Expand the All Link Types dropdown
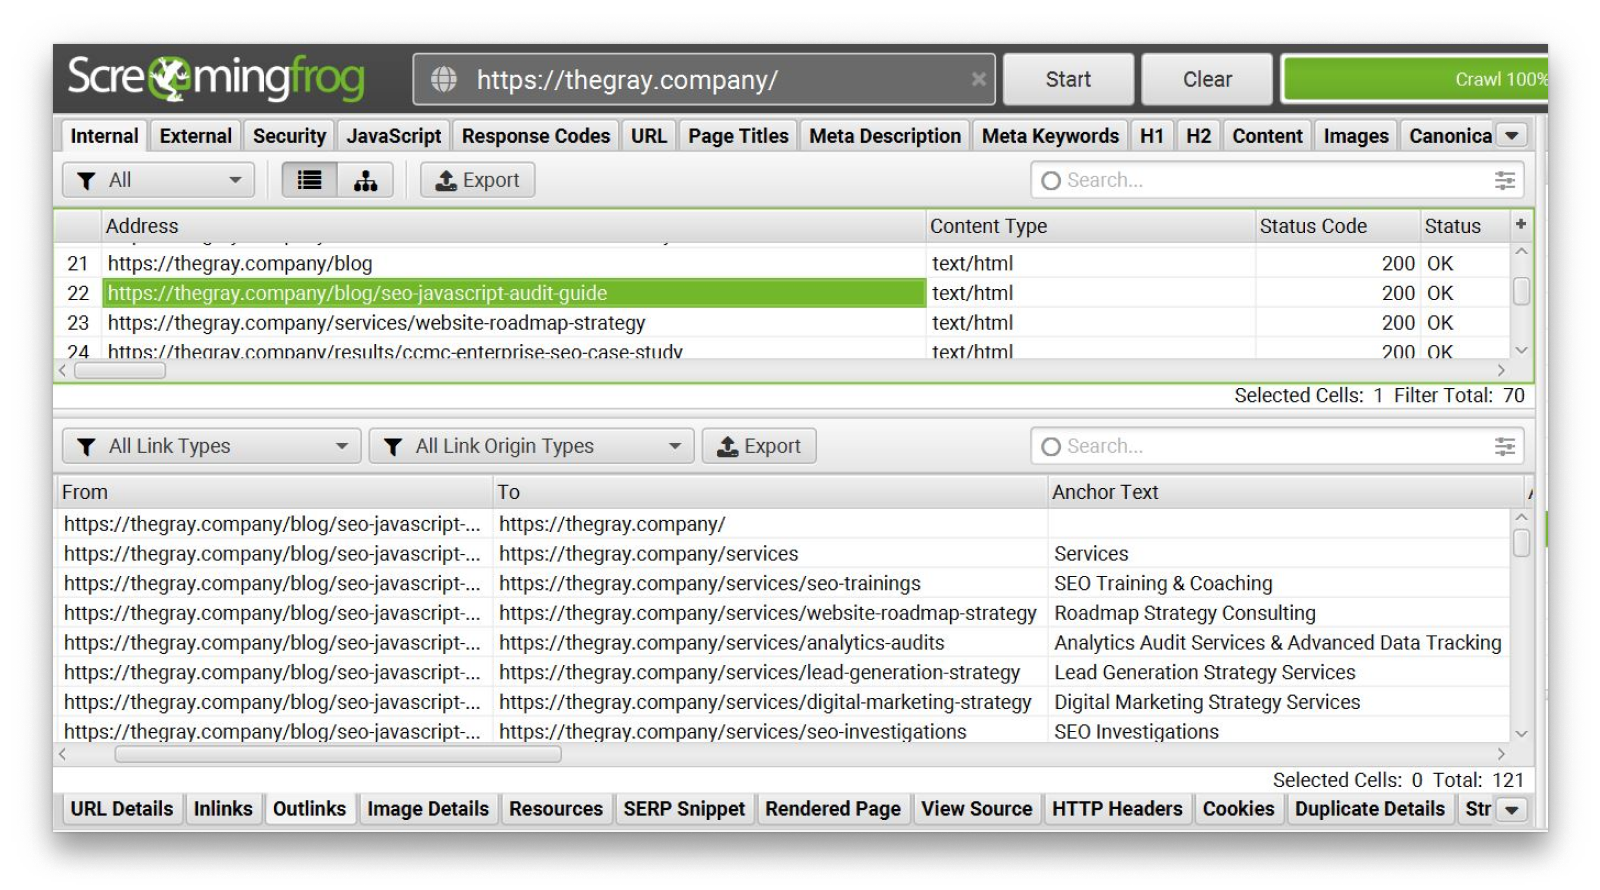This screenshot has height=890, width=1600. point(211,446)
